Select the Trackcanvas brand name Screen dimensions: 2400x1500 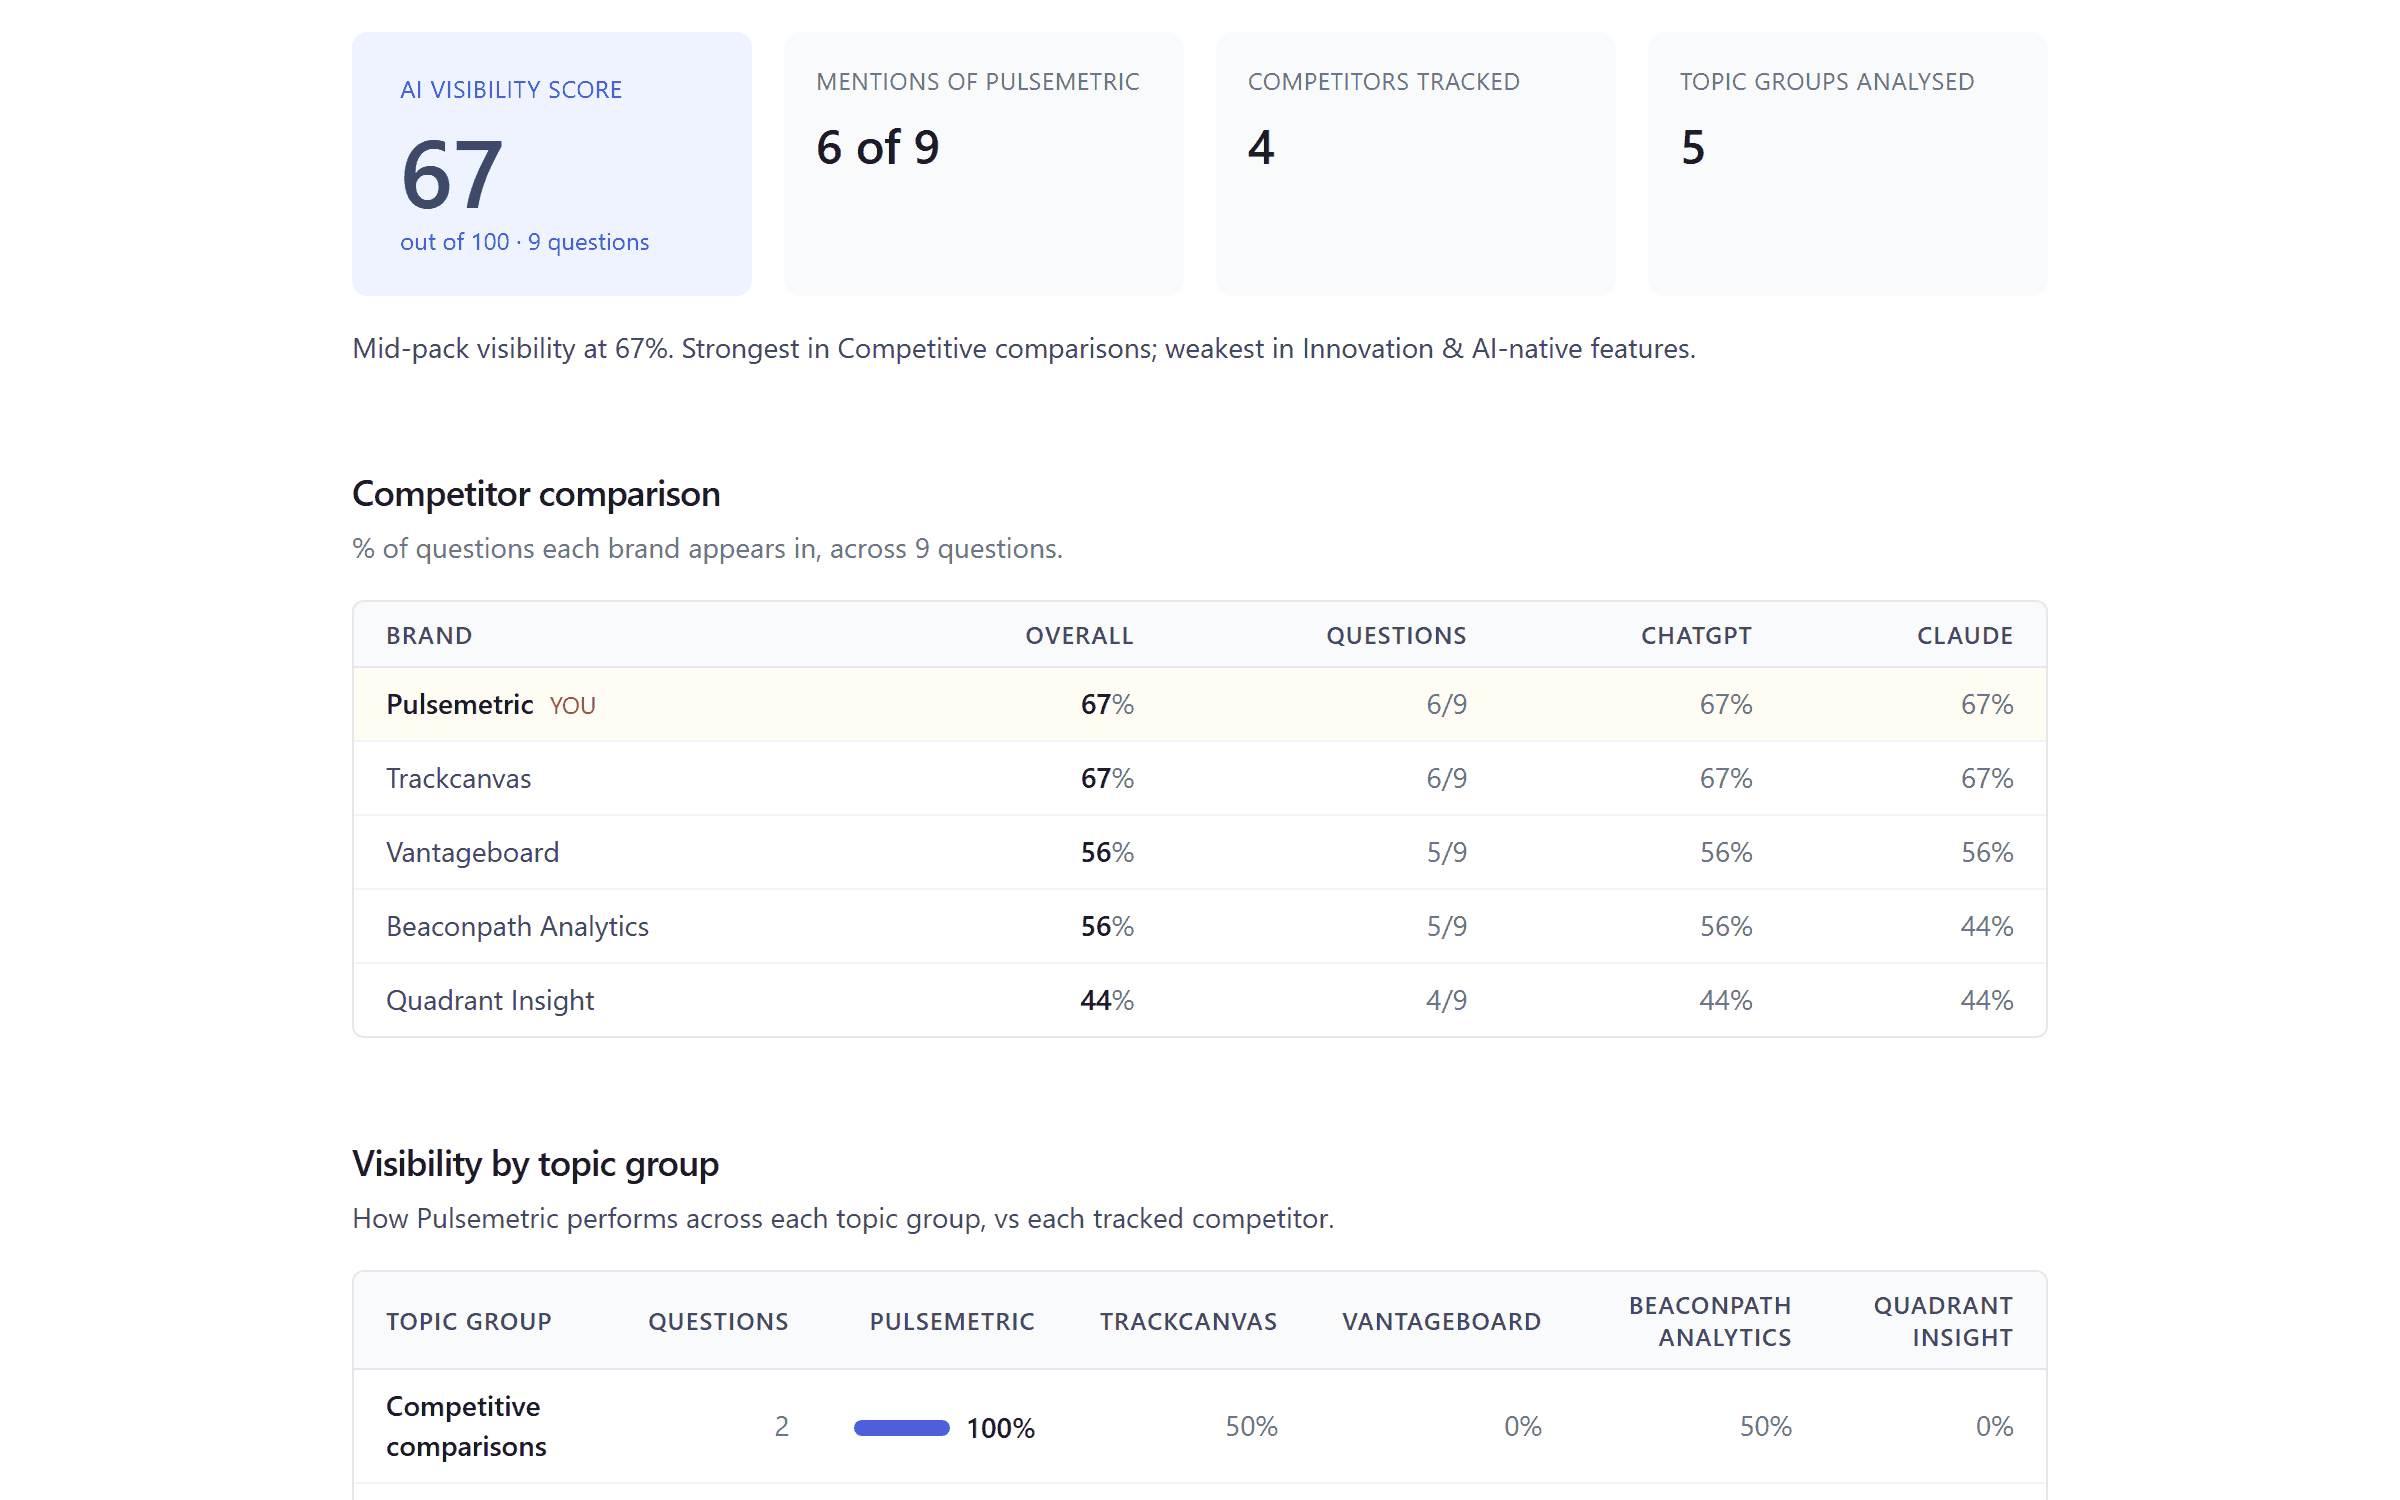459,778
